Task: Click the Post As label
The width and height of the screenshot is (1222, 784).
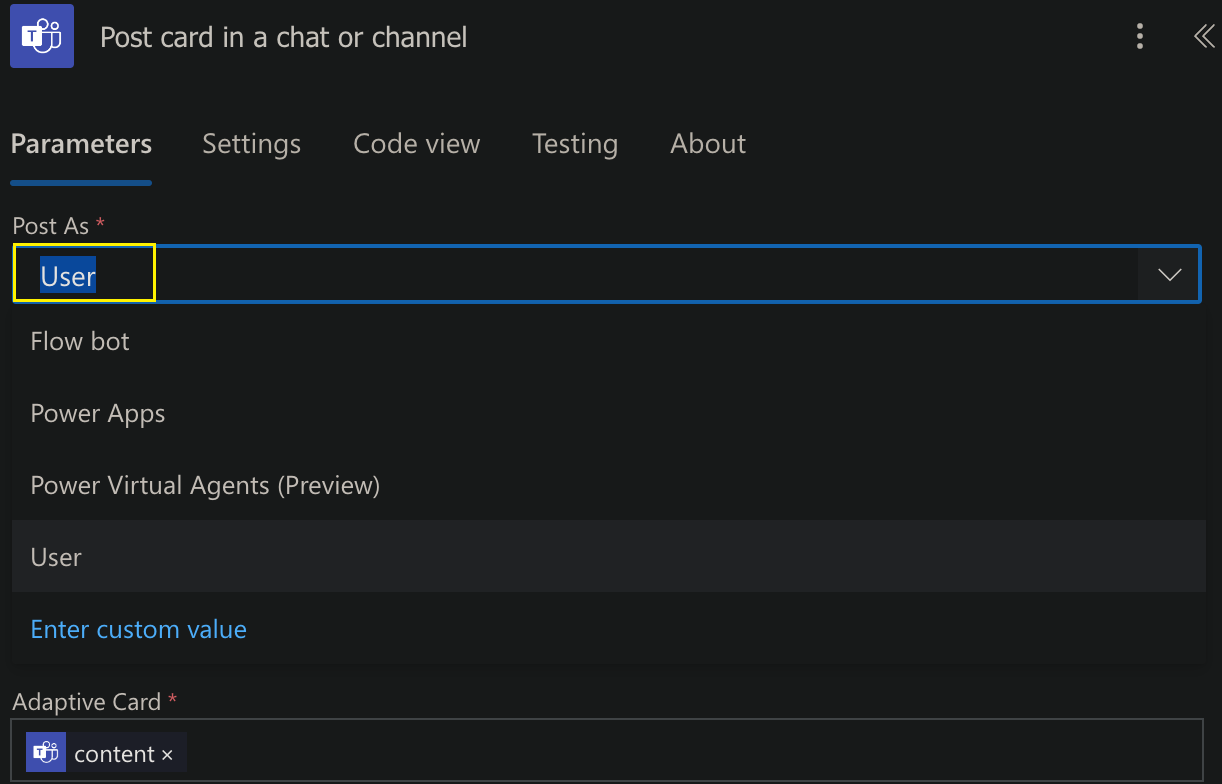Action: click(x=51, y=226)
